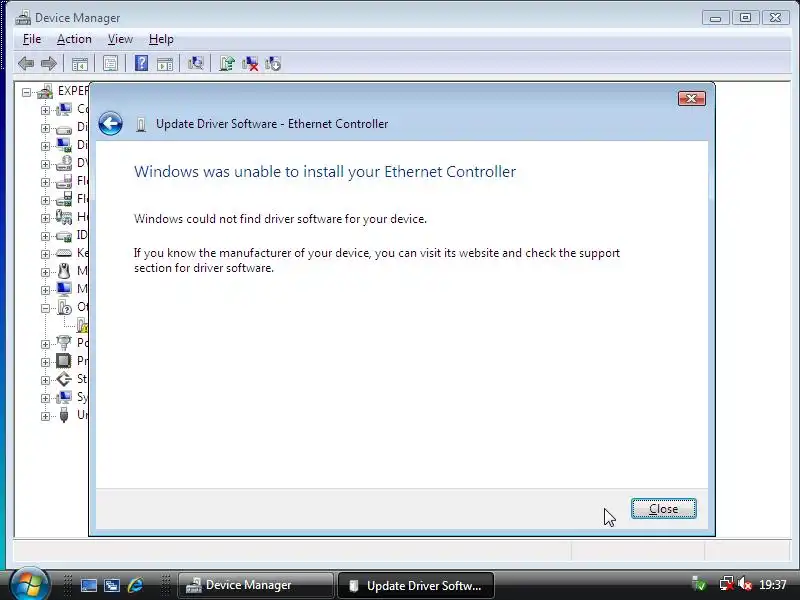
Task: Click the Storage controllers category icon
Action: tap(64, 379)
